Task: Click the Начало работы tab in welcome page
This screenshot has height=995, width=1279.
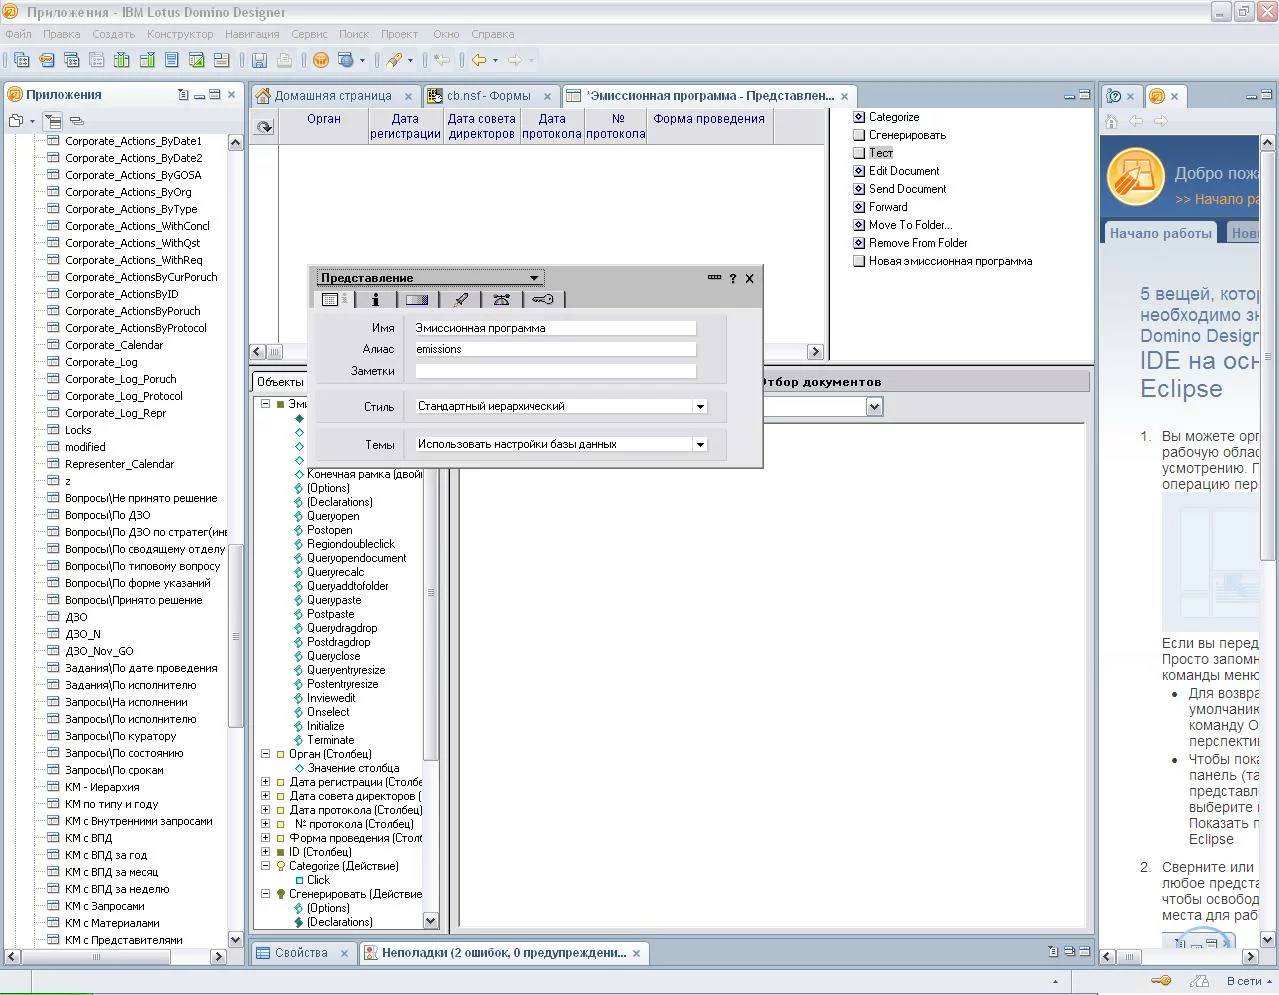Action: coord(1160,233)
